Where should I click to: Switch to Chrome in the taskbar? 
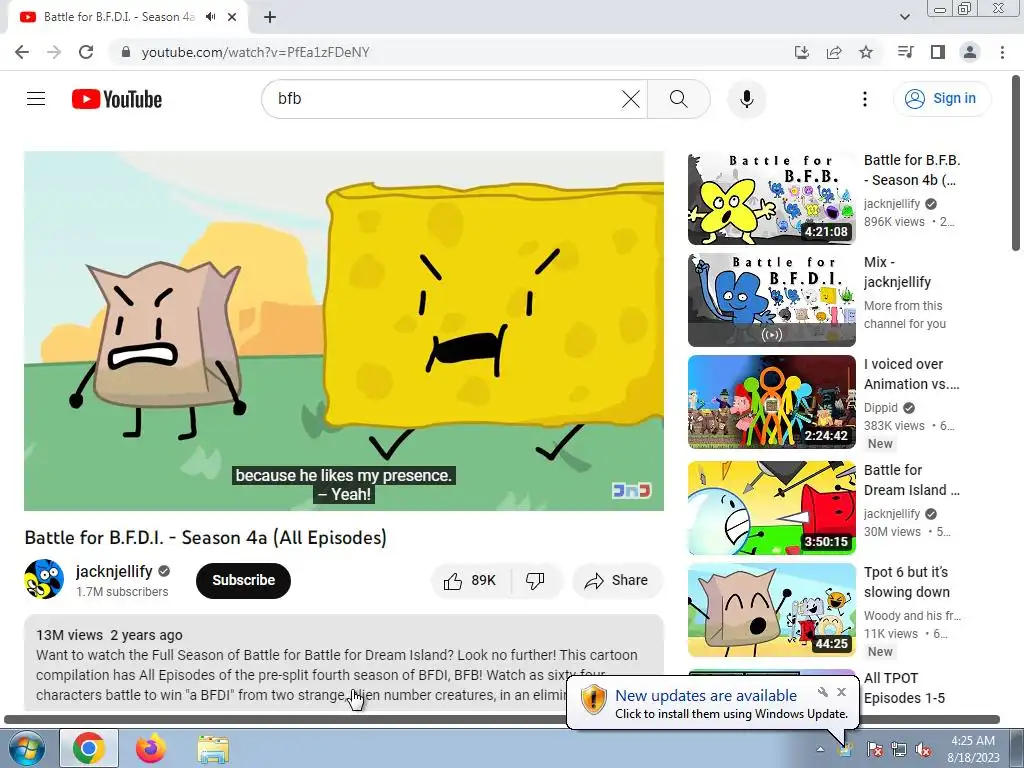point(89,748)
